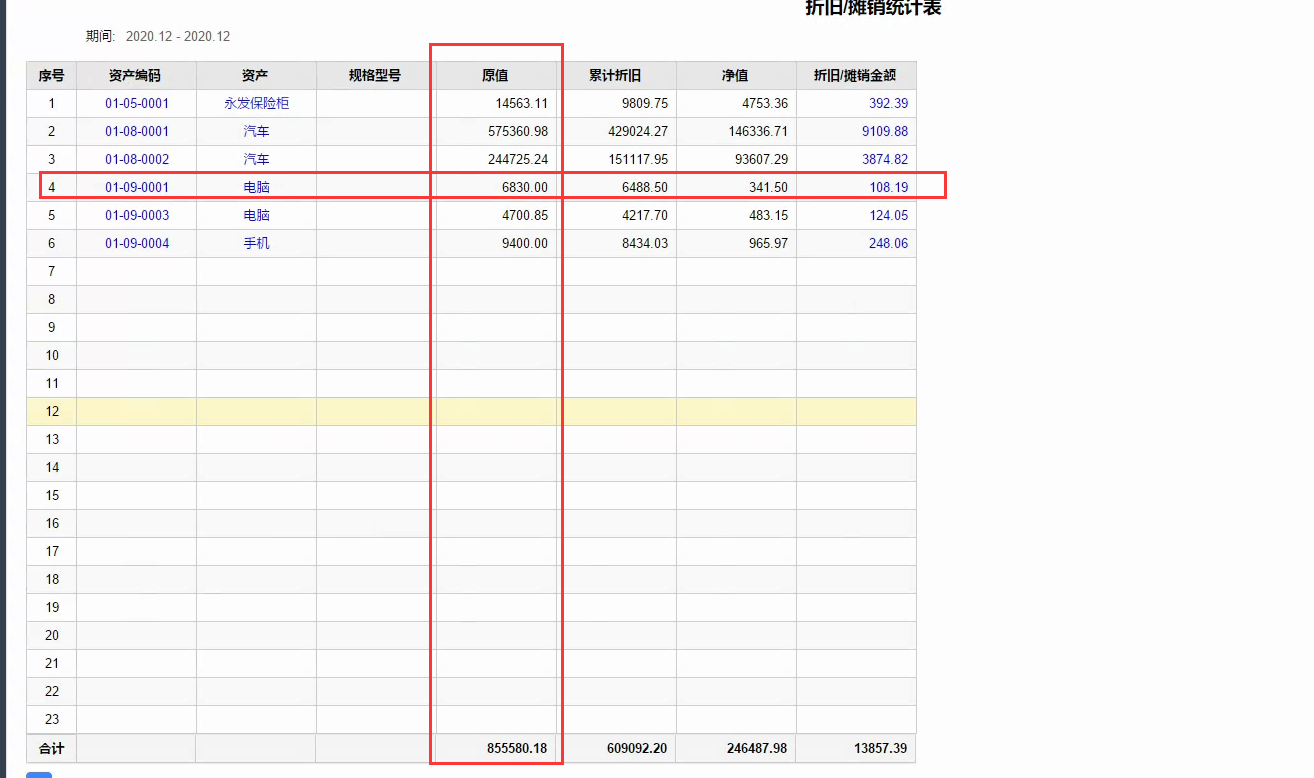
Task: Open the 永发保险柜 asset link
Action: 257,103
